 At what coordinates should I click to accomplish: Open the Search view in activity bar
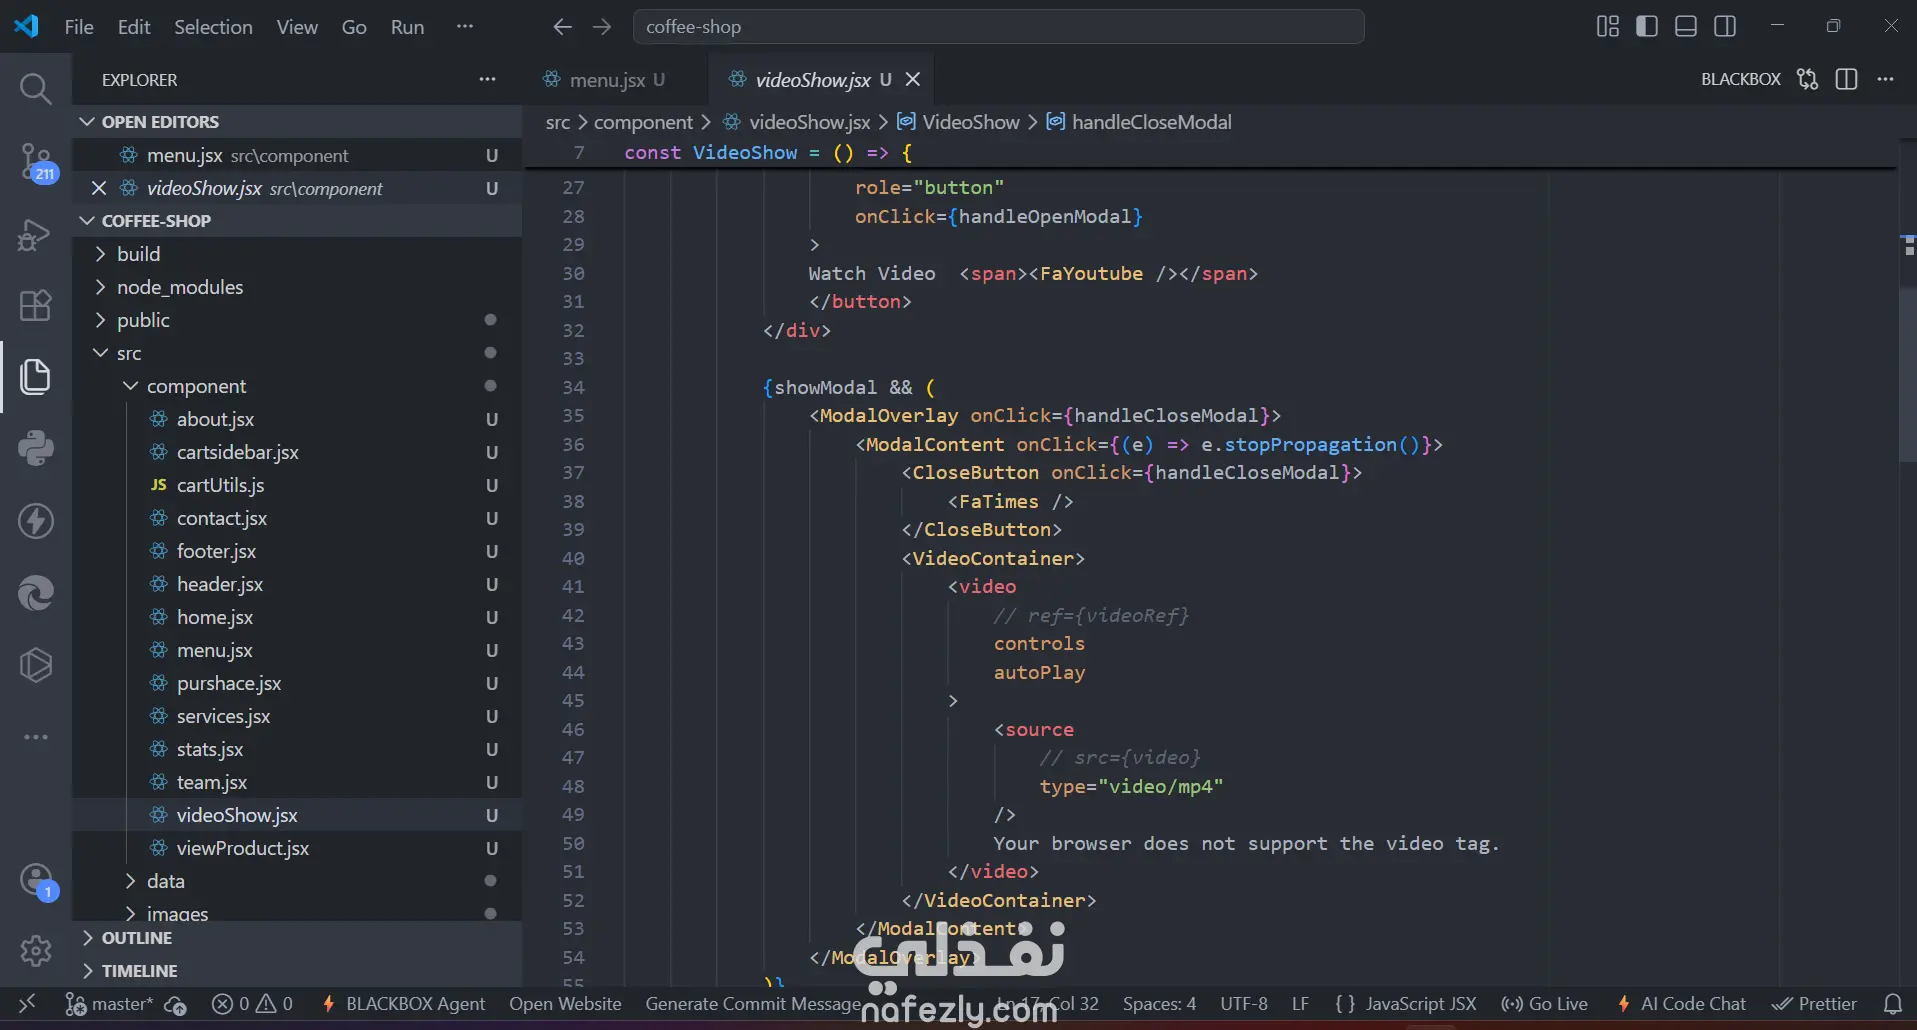click(x=36, y=89)
